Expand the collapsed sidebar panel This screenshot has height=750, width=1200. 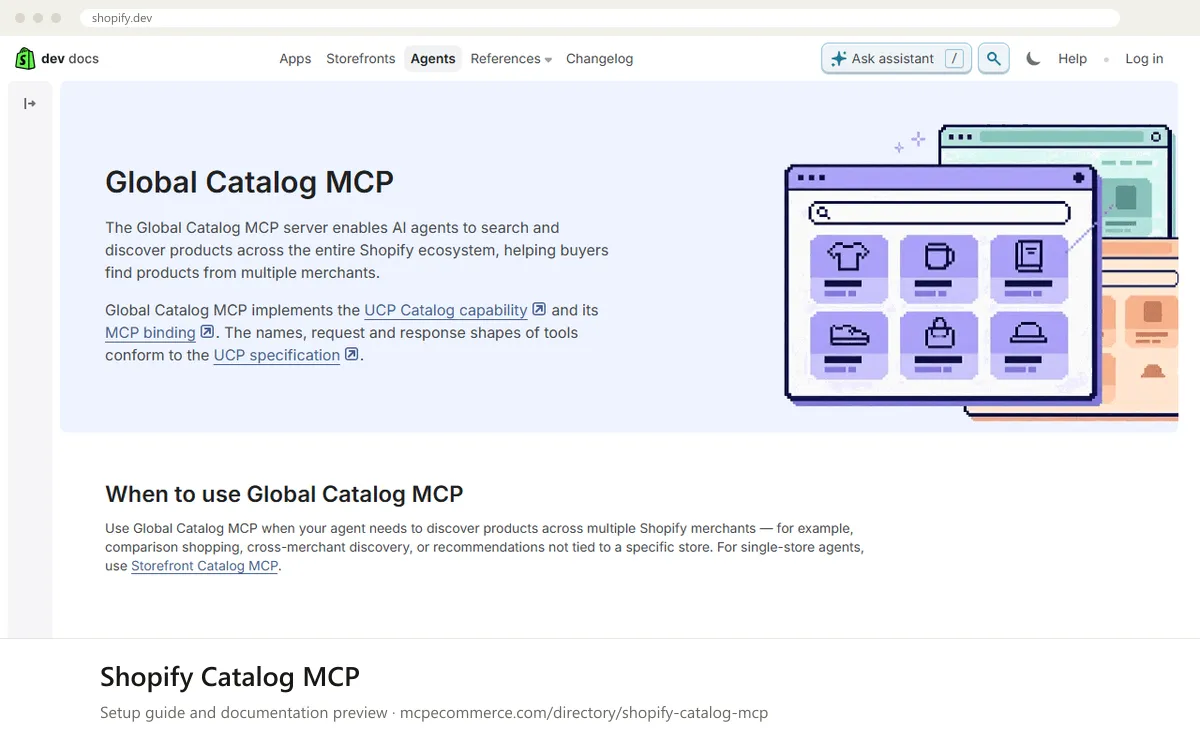pos(30,103)
